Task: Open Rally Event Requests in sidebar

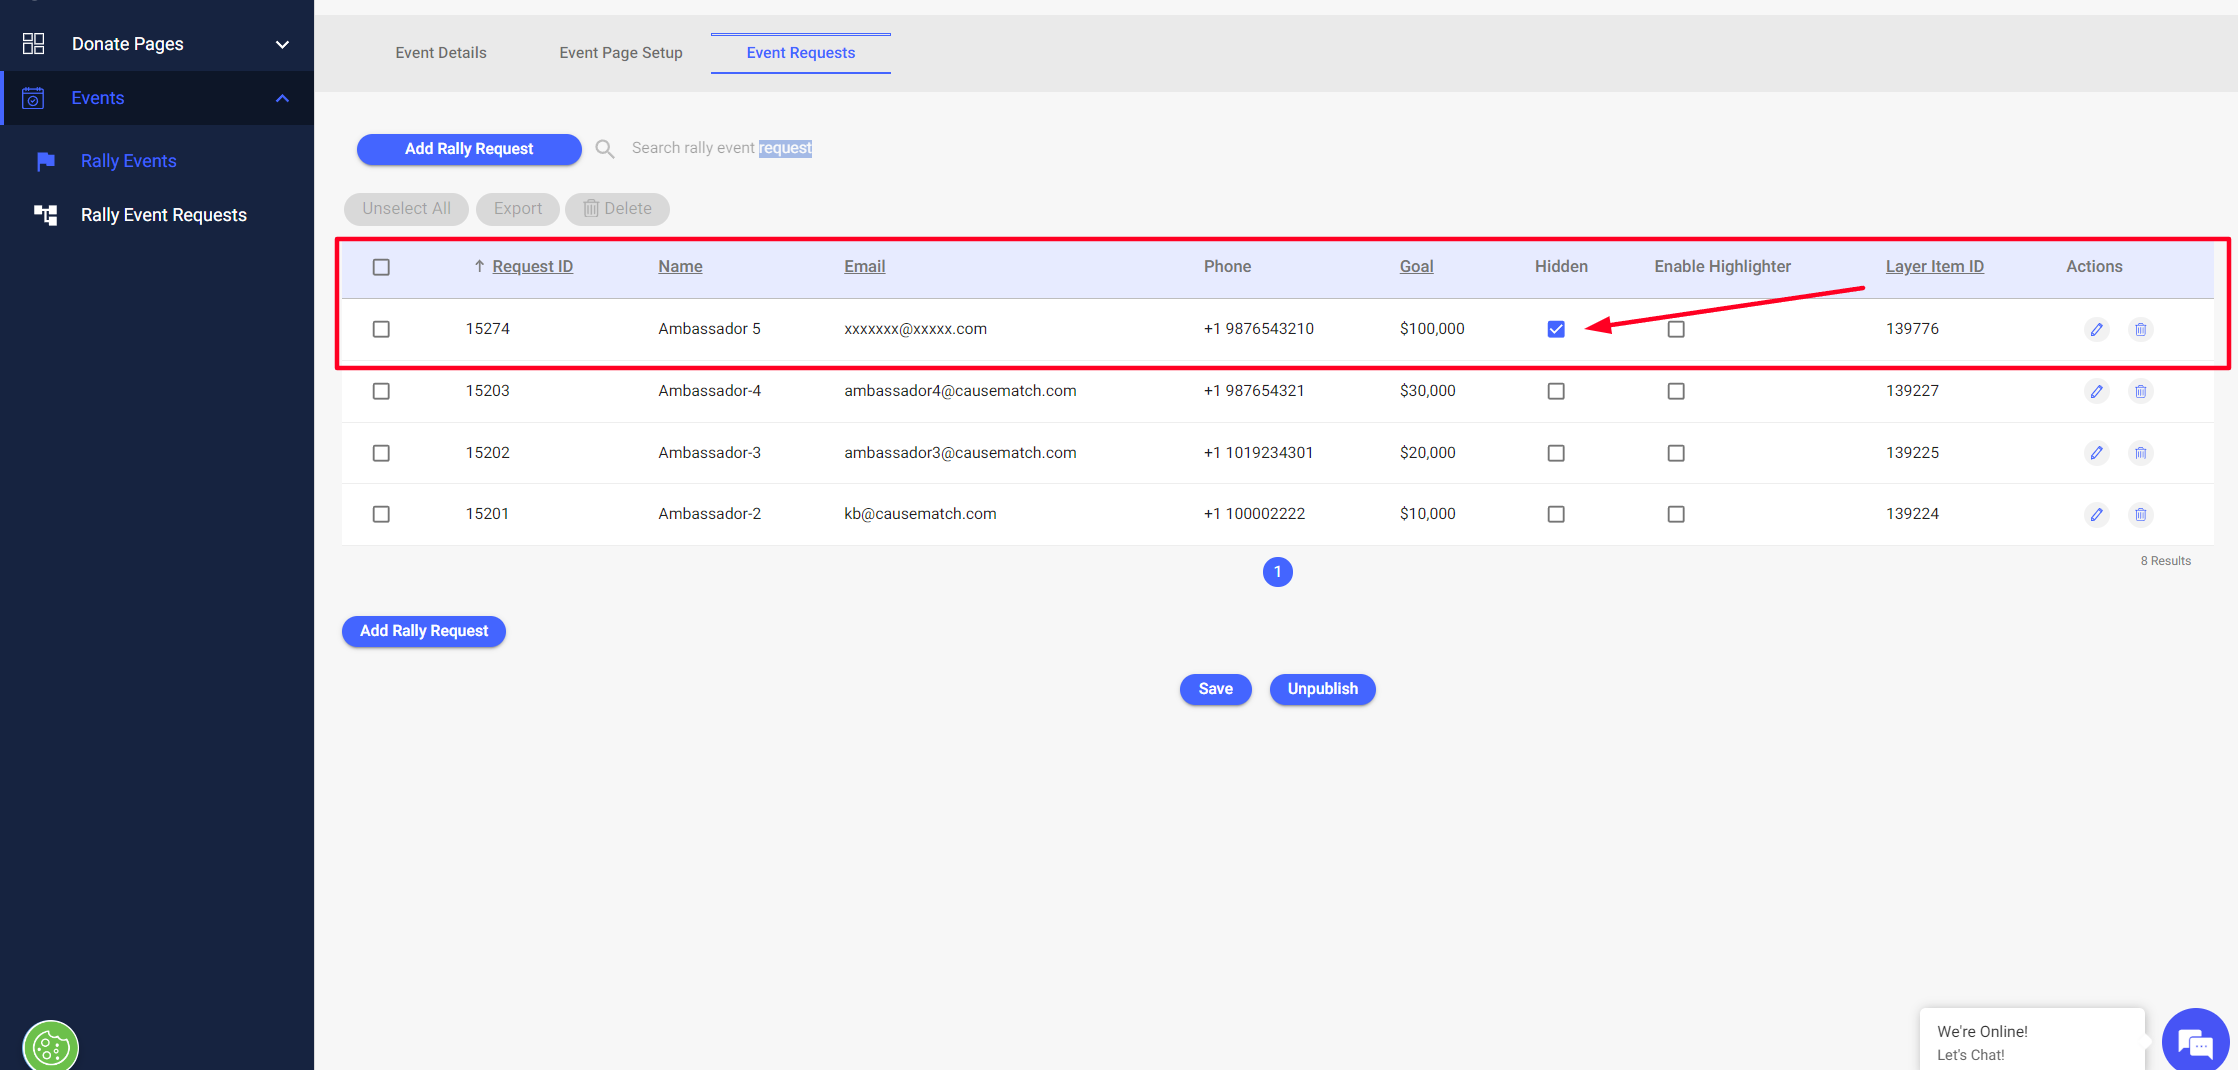Action: tap(164, 215)
